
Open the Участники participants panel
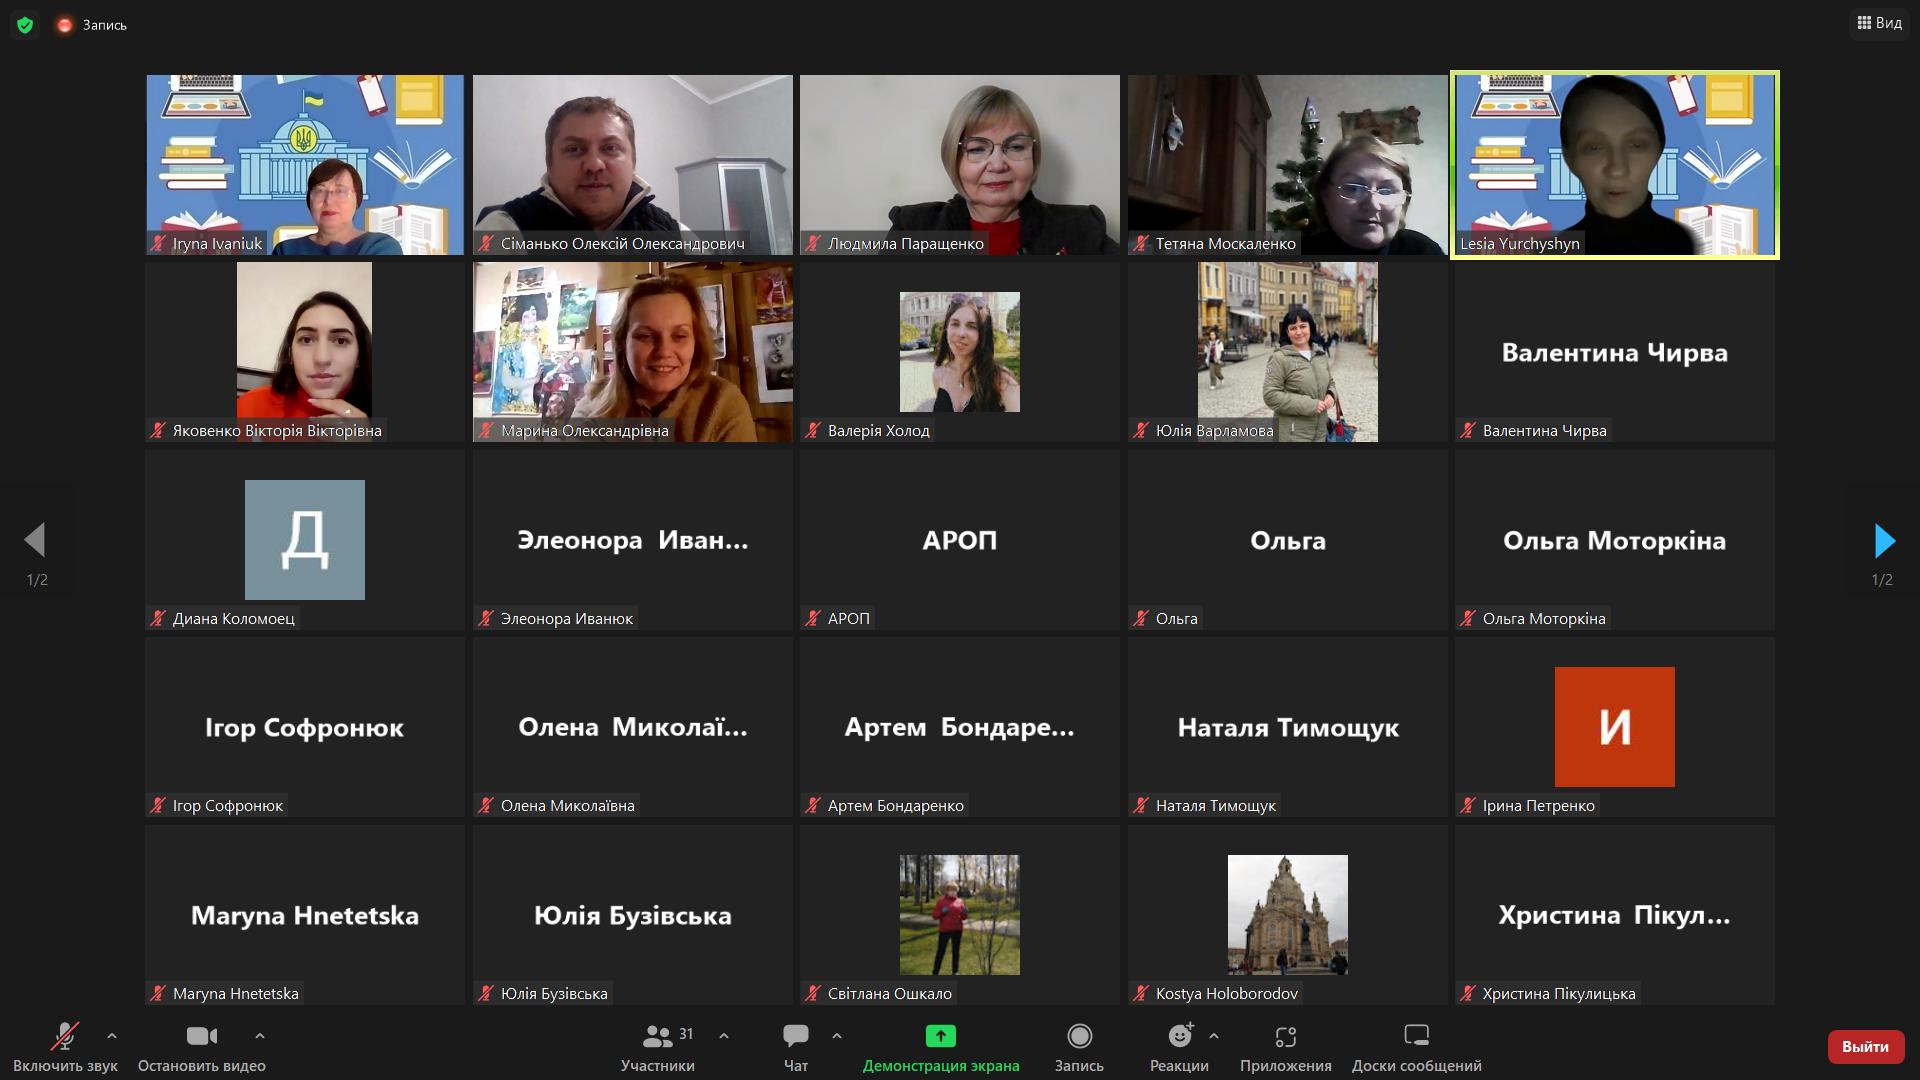[x=657, y=1047]
